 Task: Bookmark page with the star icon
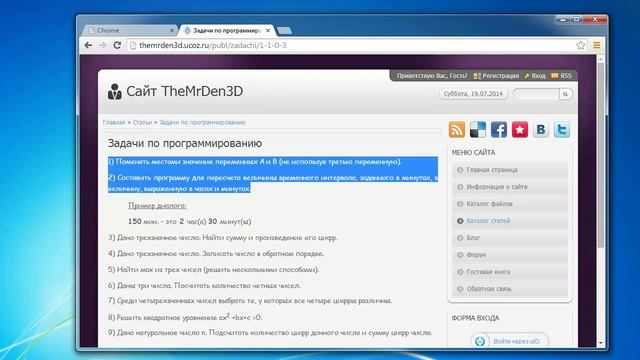(x=581, y=45)
